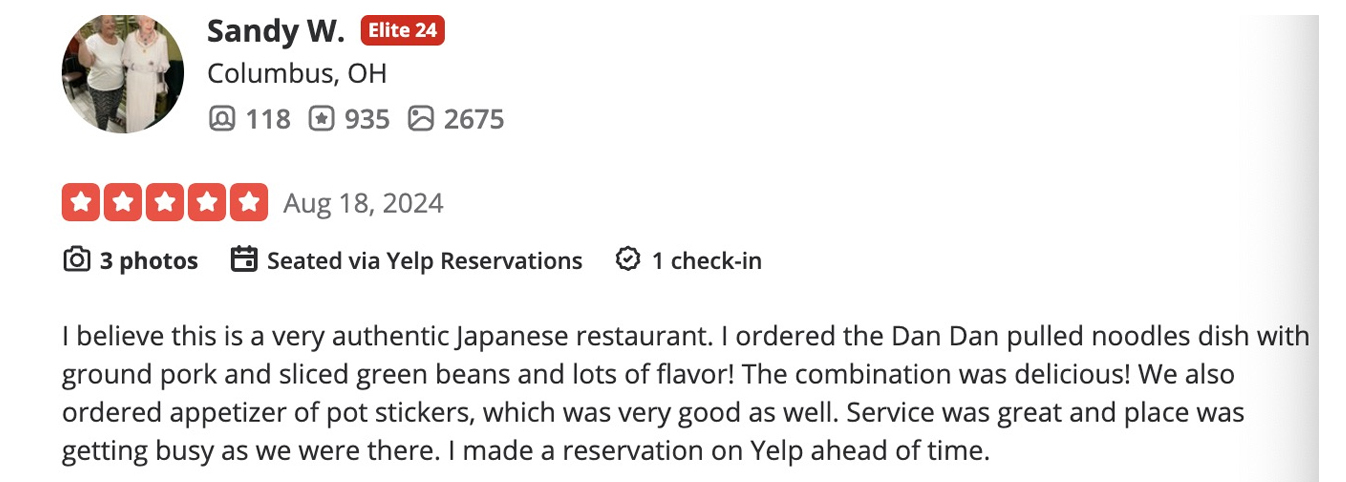This screenshot has height=482, width=1346.
Task: Click the Columbus, OH location text
Action: (x=297, y=74)
